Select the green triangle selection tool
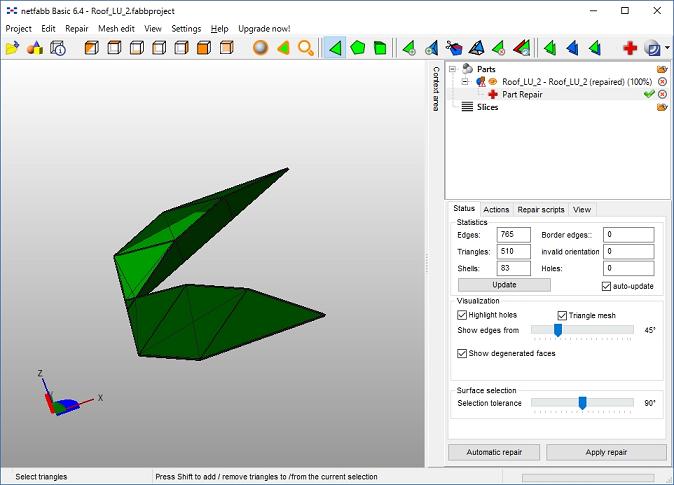The image size is (674, 485). (x=335, y=48)
